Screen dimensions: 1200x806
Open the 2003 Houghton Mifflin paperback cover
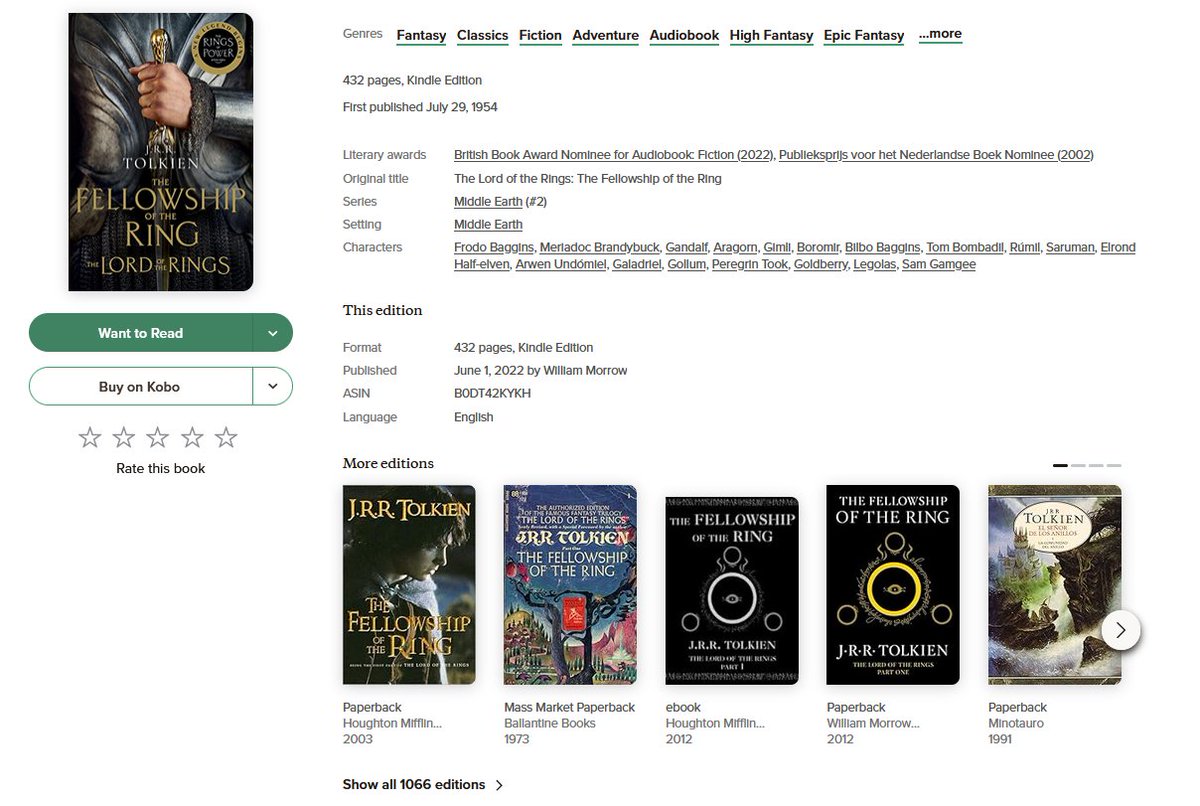pos(409,585)
